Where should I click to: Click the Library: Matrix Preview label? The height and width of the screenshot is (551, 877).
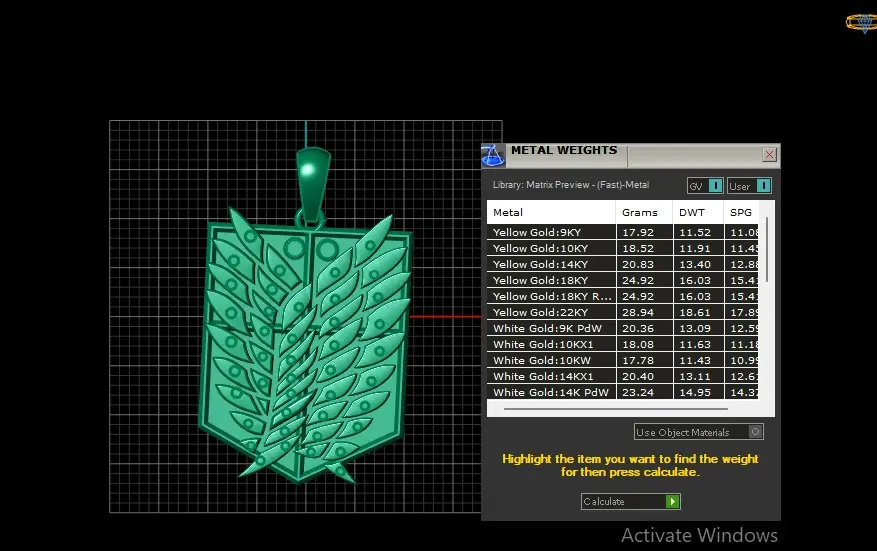(570, 185)
